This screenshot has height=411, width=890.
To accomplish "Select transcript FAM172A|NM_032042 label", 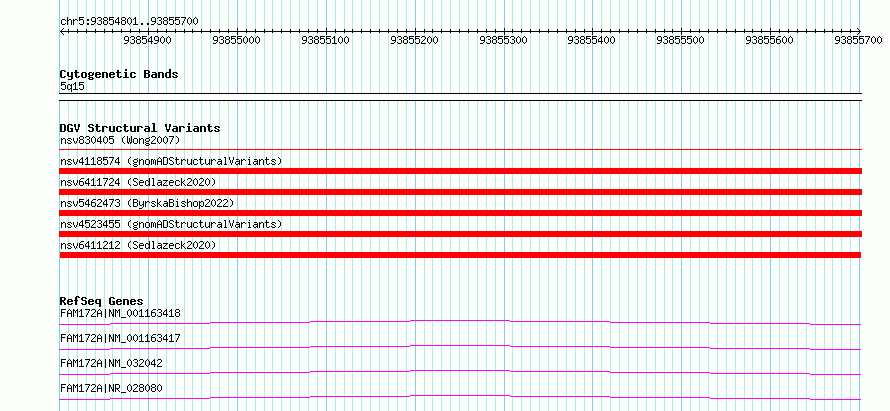I will tap(111, 363).
